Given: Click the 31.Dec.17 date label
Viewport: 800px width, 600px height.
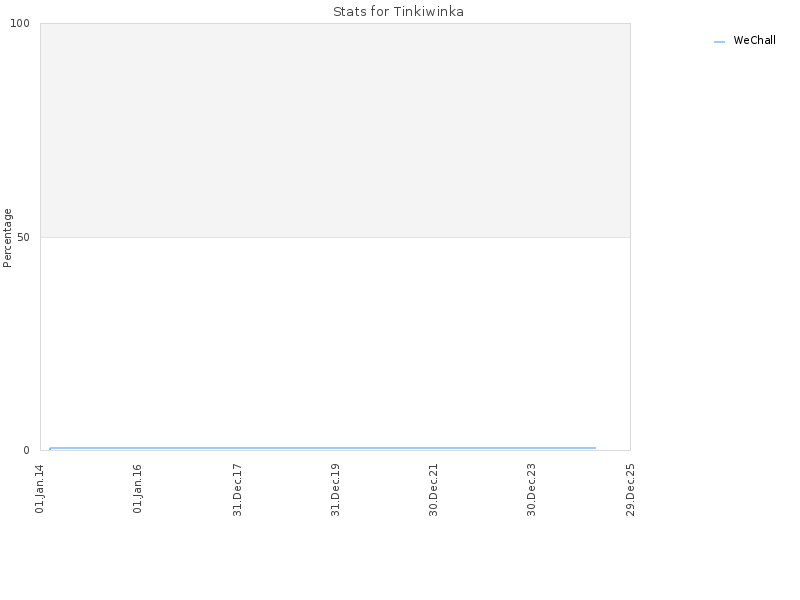Looking at the screenshot, I should (x=237, y=490).
